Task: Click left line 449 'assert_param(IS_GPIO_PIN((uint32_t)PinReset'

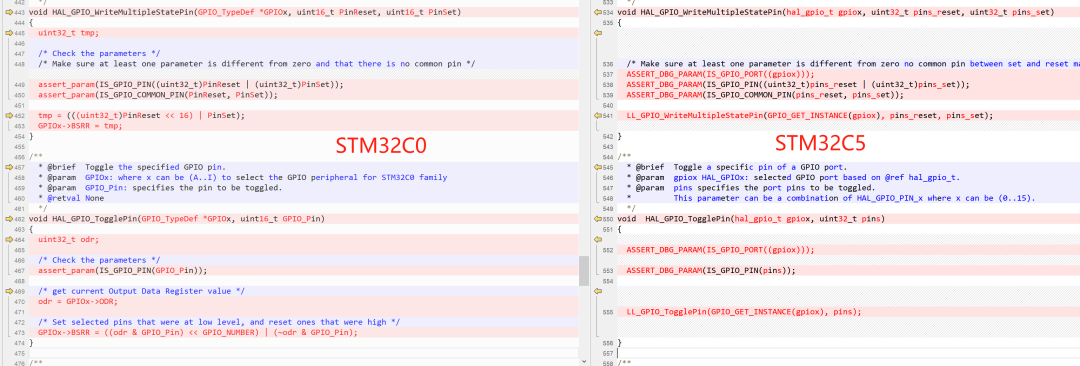Action: click(x=191, y=85)
